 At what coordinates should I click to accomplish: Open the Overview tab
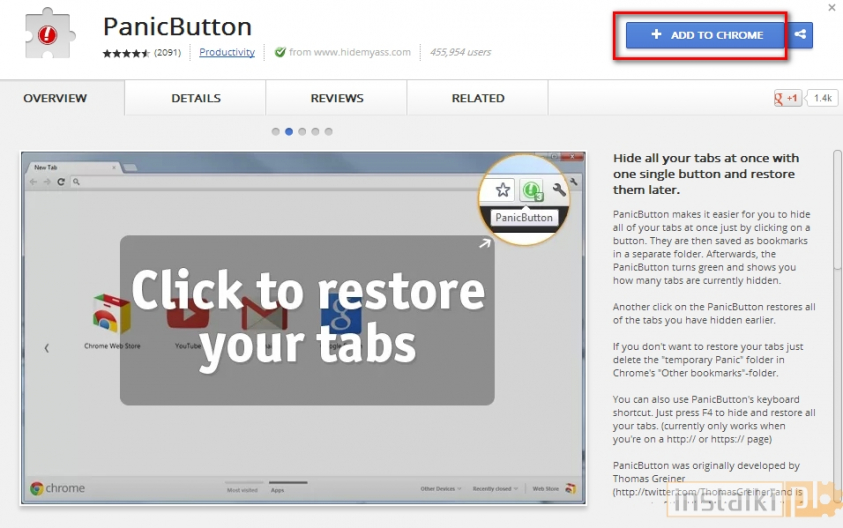tap(55, 98)
